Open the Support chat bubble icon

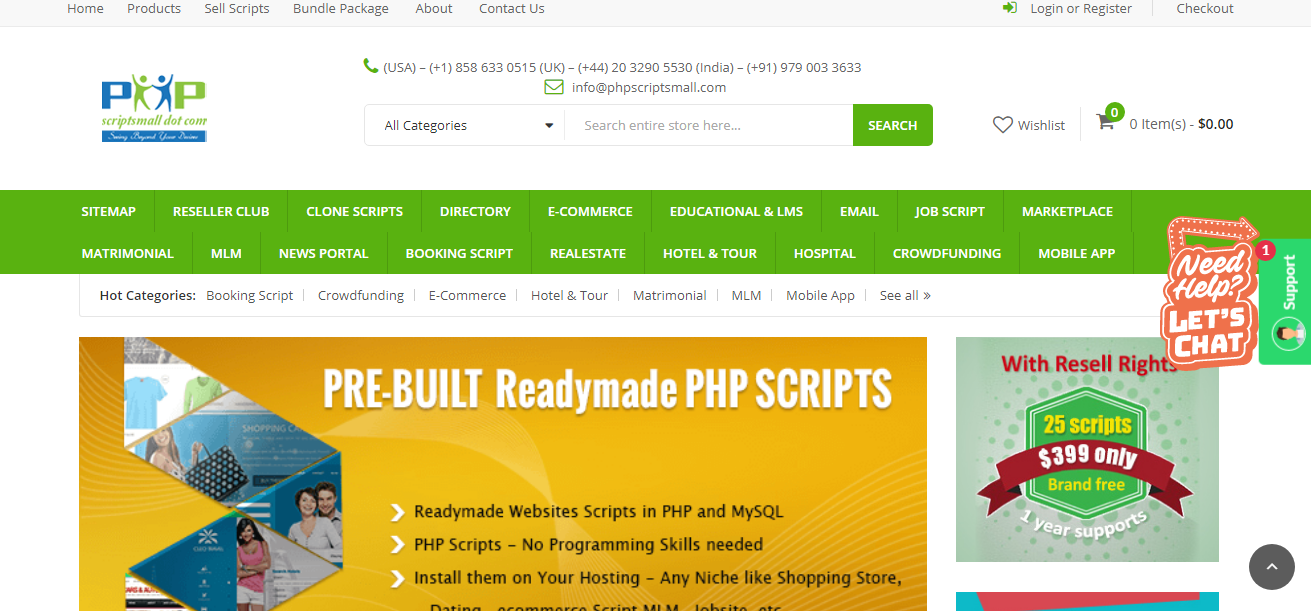pyautogui.click(x=1288, y=333)
